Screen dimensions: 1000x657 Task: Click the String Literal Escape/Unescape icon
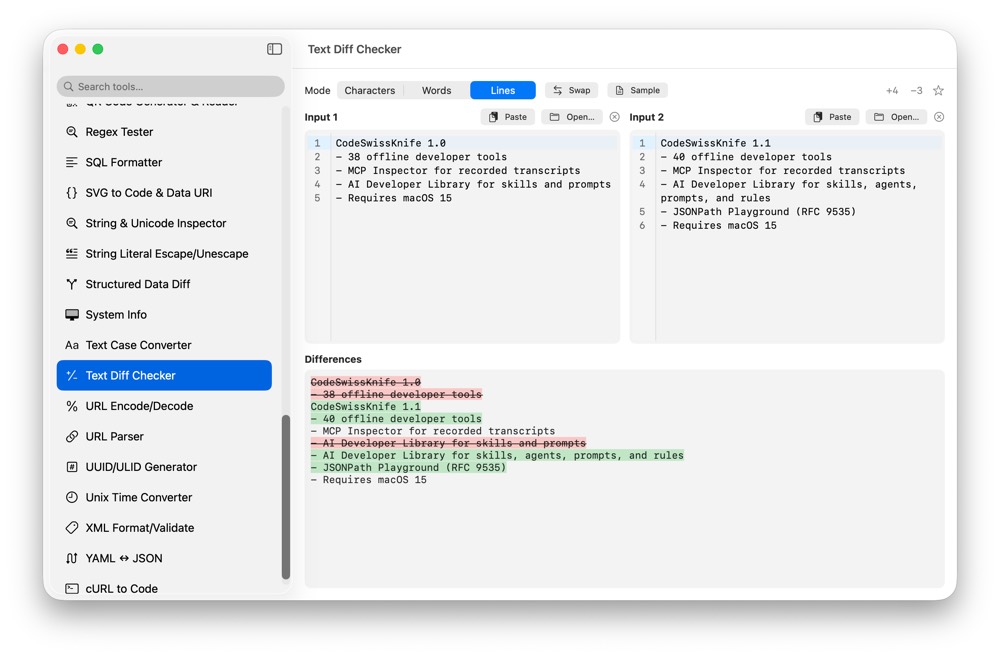tap(71, 253)
